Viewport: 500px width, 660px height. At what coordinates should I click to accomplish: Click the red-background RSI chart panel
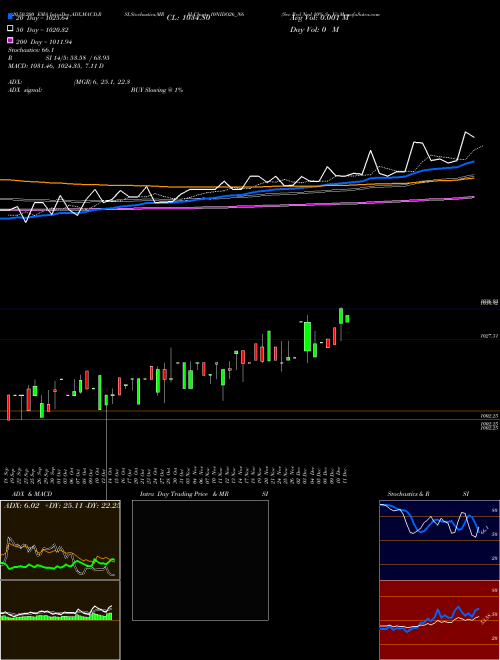tap(439, 620)
